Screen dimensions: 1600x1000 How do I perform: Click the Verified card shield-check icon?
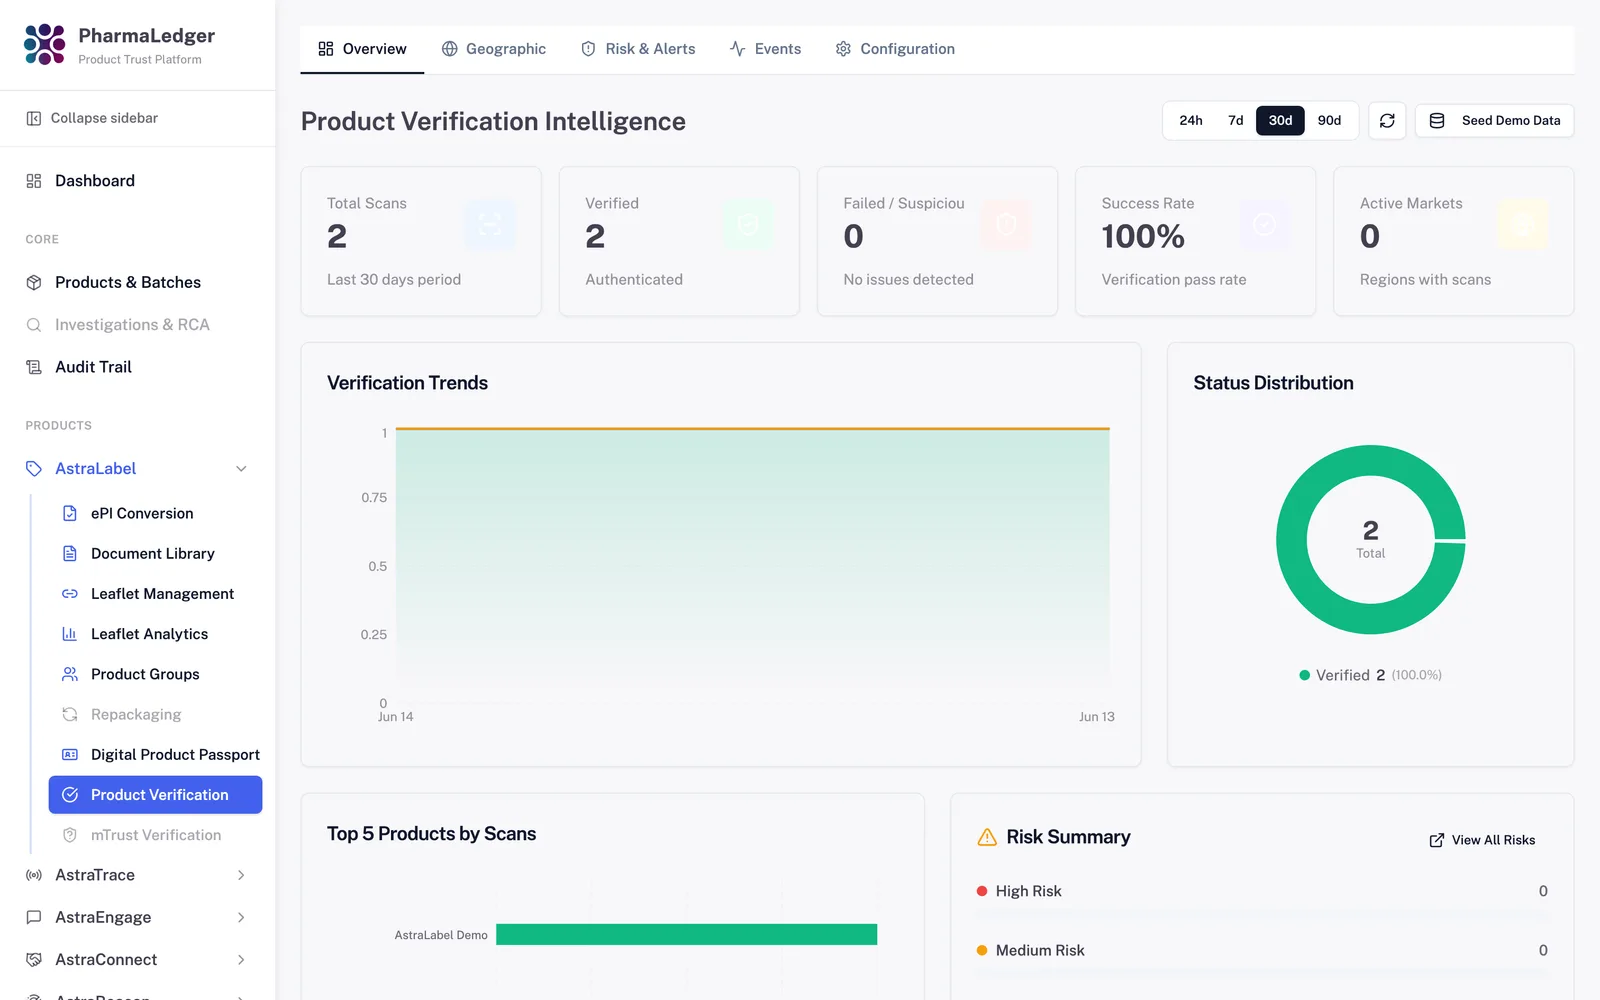tap(748, 225)
